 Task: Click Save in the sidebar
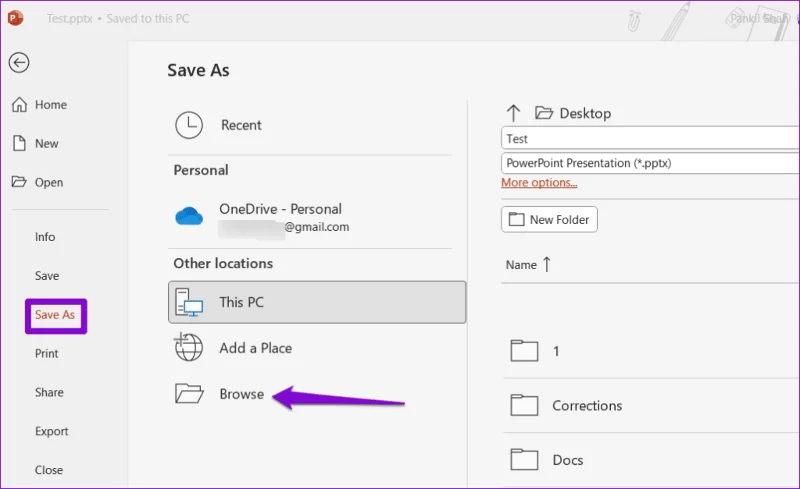[x=47, y=276]
